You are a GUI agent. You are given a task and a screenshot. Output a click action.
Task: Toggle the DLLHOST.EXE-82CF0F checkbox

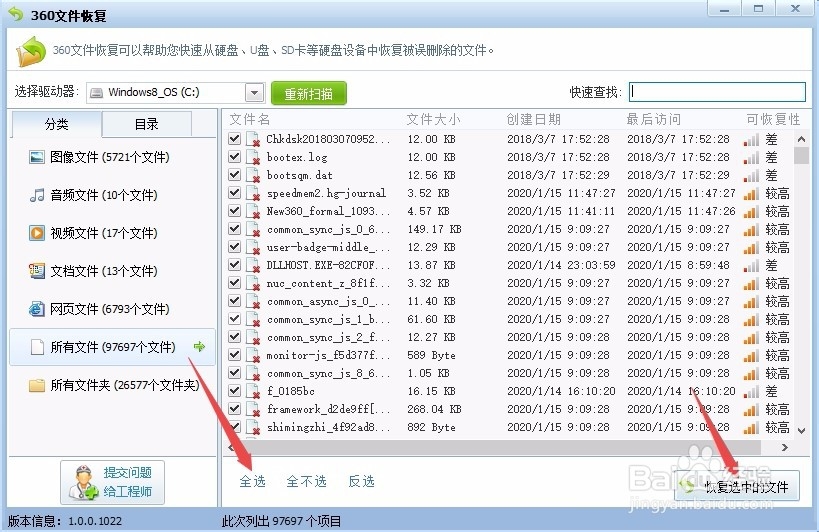point(235,265)
